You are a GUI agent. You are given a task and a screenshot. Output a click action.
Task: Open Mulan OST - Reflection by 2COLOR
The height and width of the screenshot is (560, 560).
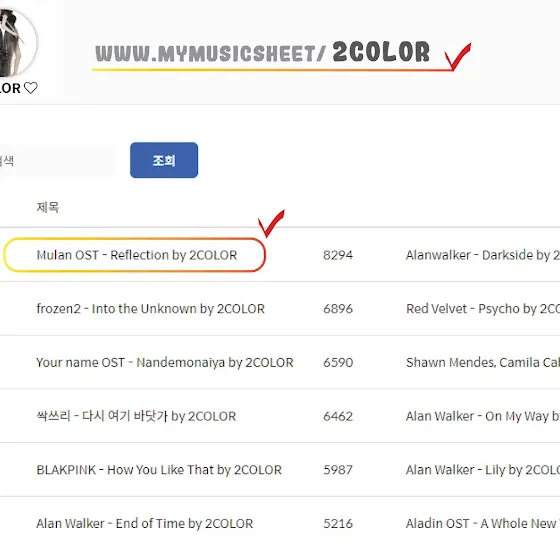click(x=137, y=255)
